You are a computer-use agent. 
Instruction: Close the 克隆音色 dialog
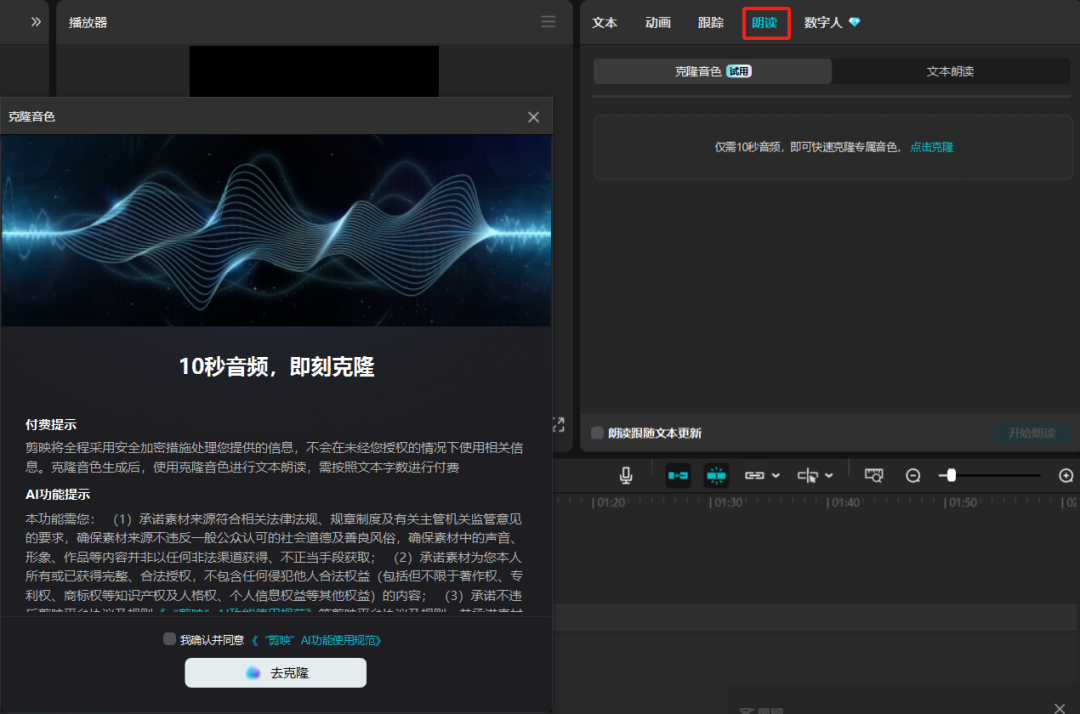[533, 117]
